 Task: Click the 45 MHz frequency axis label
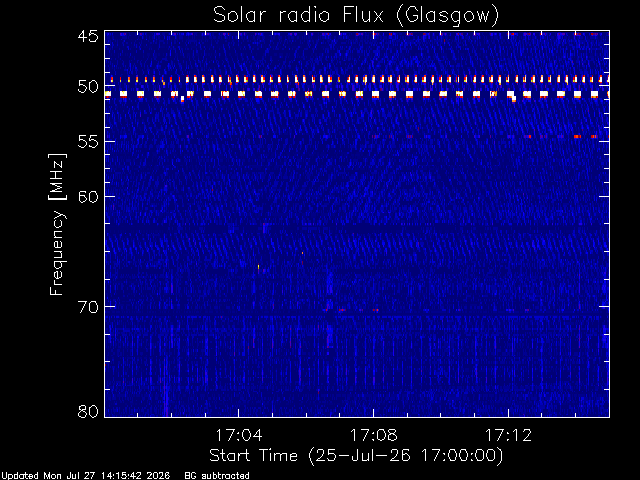[88, 36]
